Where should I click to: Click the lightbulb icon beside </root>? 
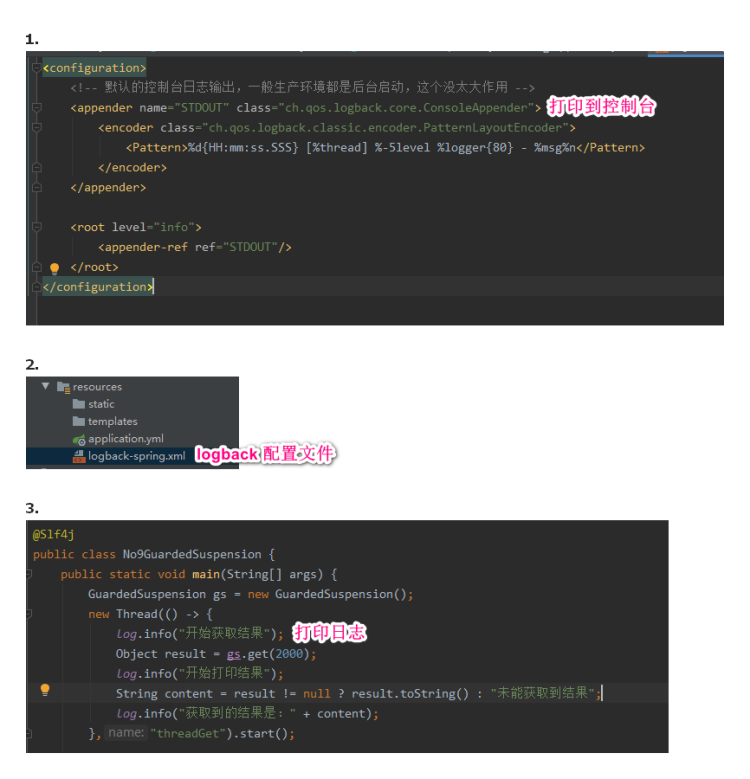pos(55,269)
